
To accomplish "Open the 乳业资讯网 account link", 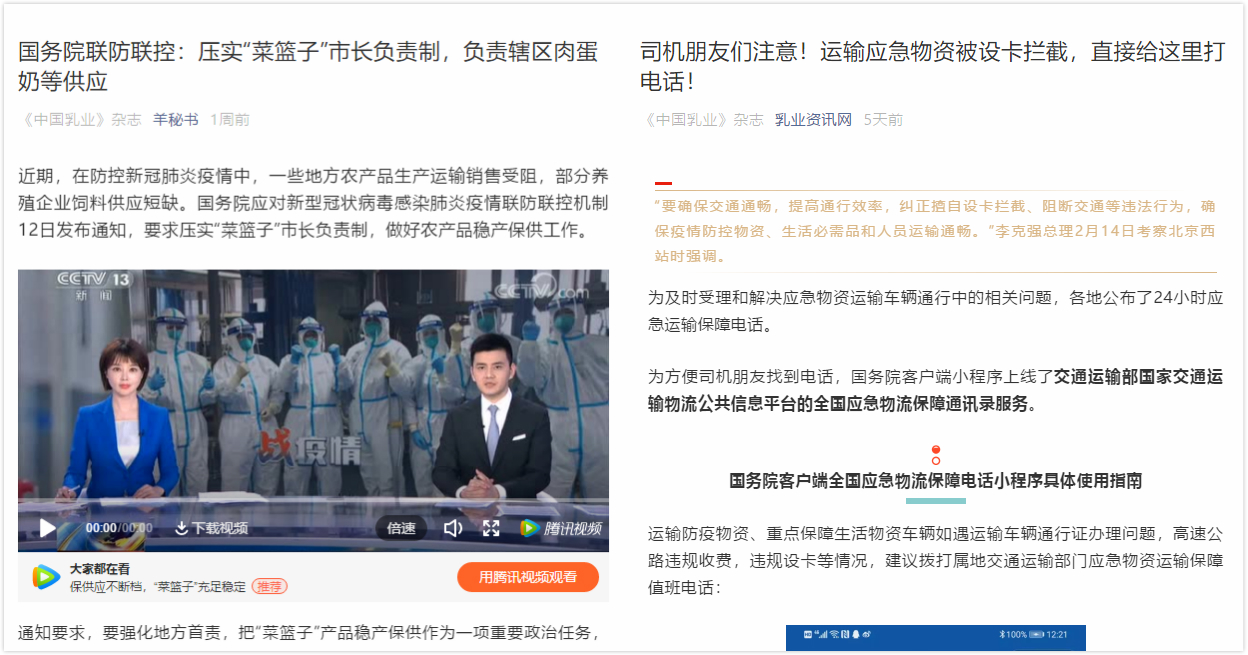I will (x=813, y=119).
